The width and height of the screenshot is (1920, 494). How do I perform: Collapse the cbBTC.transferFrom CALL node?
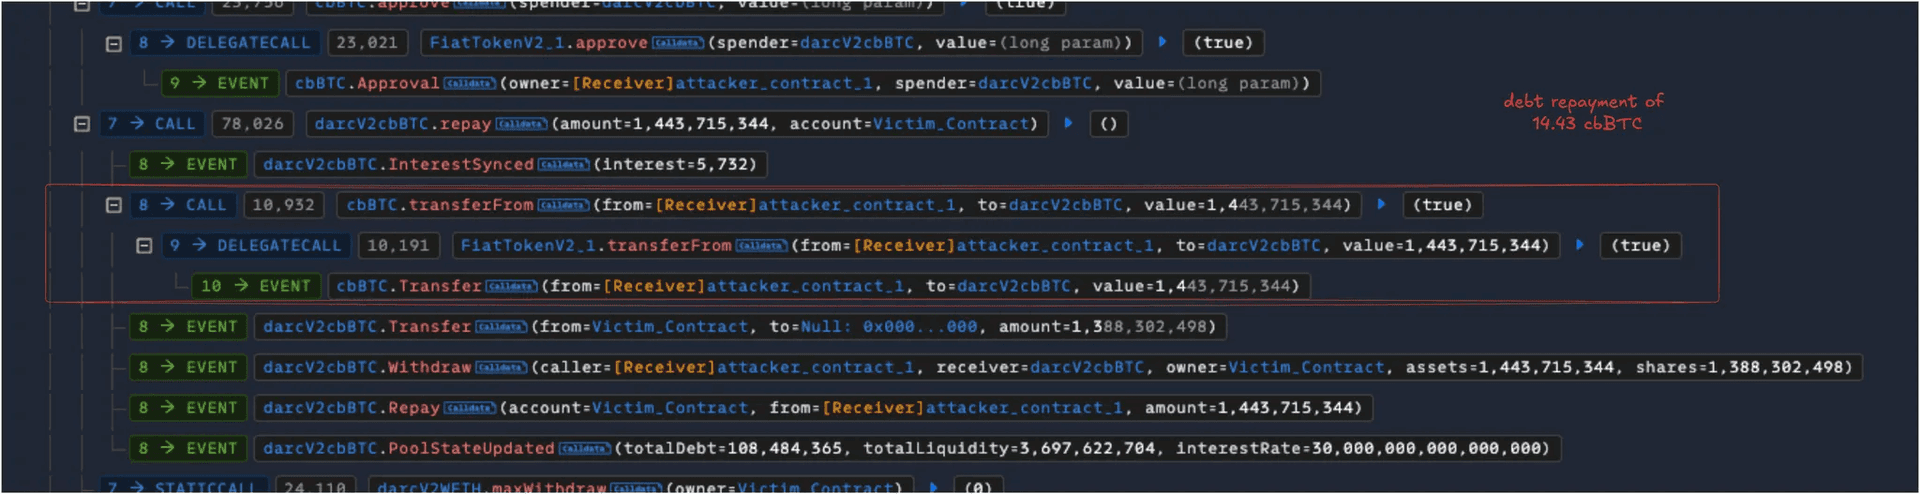[x=114, y=205]
